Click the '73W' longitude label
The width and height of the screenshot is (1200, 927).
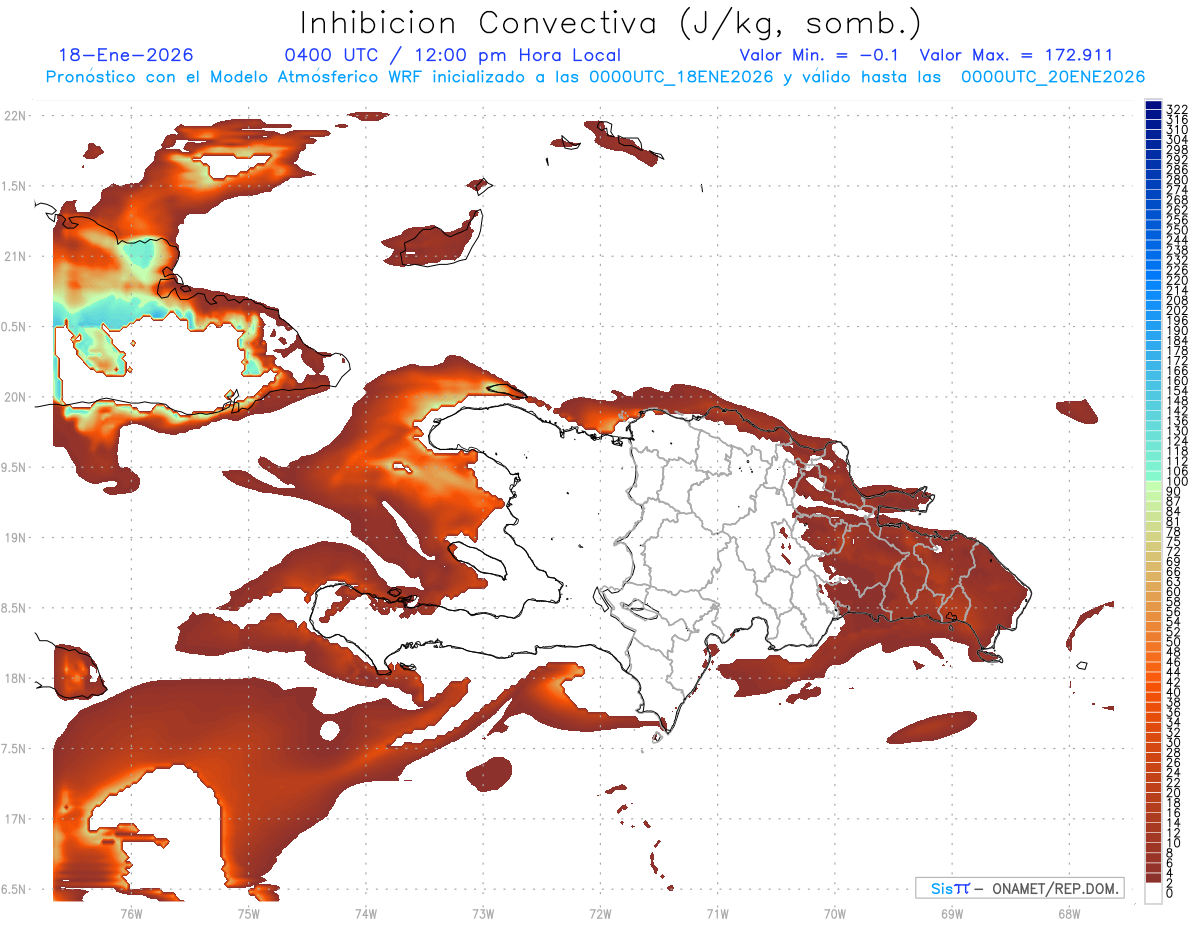click(483, 913)
